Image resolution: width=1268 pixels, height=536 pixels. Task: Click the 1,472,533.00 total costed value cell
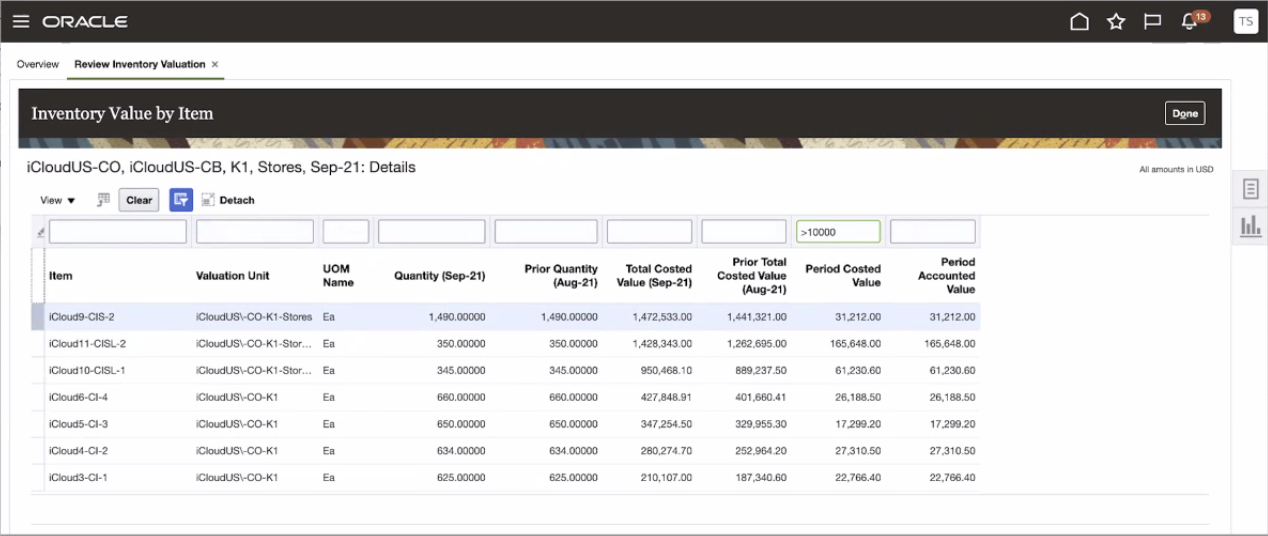click(662, 317)
